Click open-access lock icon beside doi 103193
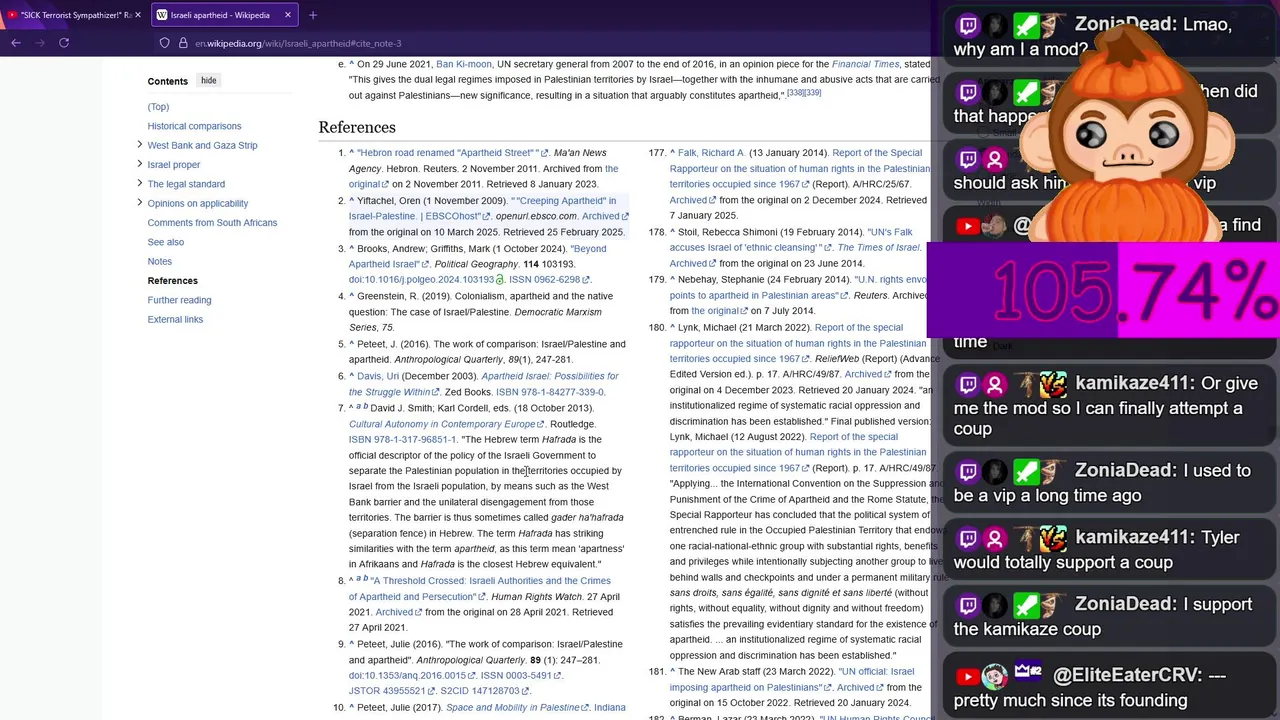The image size is (1280, 720). point(500,280)
